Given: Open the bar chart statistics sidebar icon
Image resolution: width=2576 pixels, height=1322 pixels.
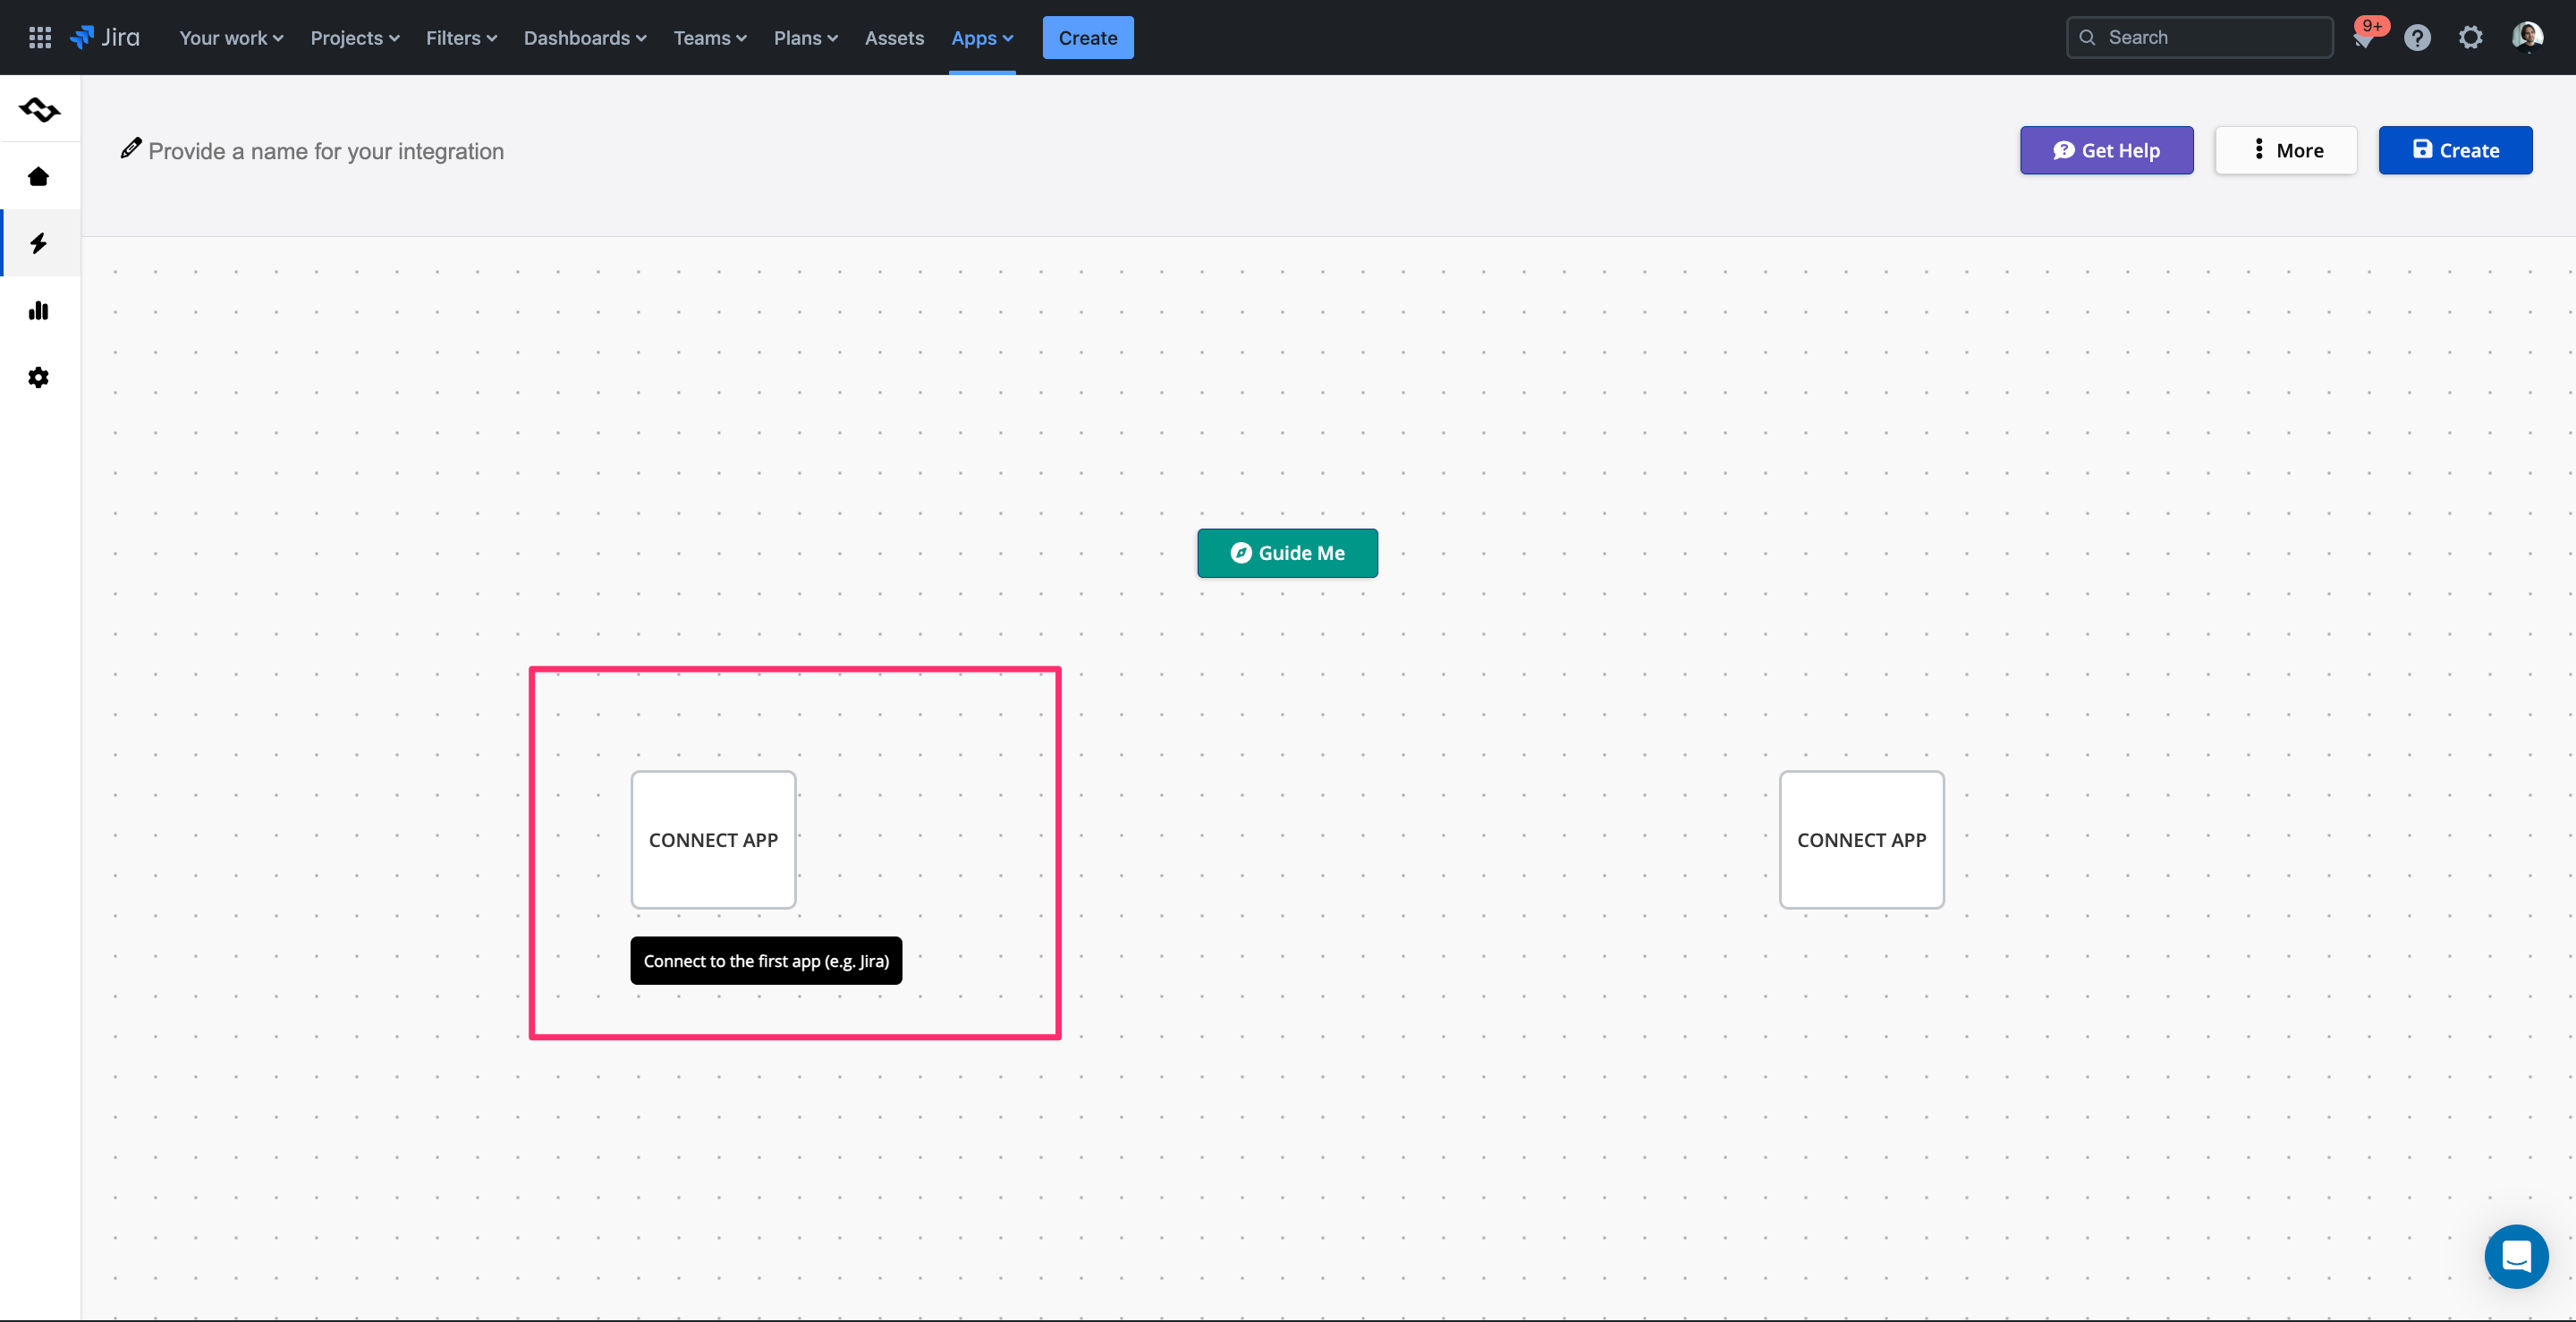Looking at the screenshot, I should coord(39,310).
